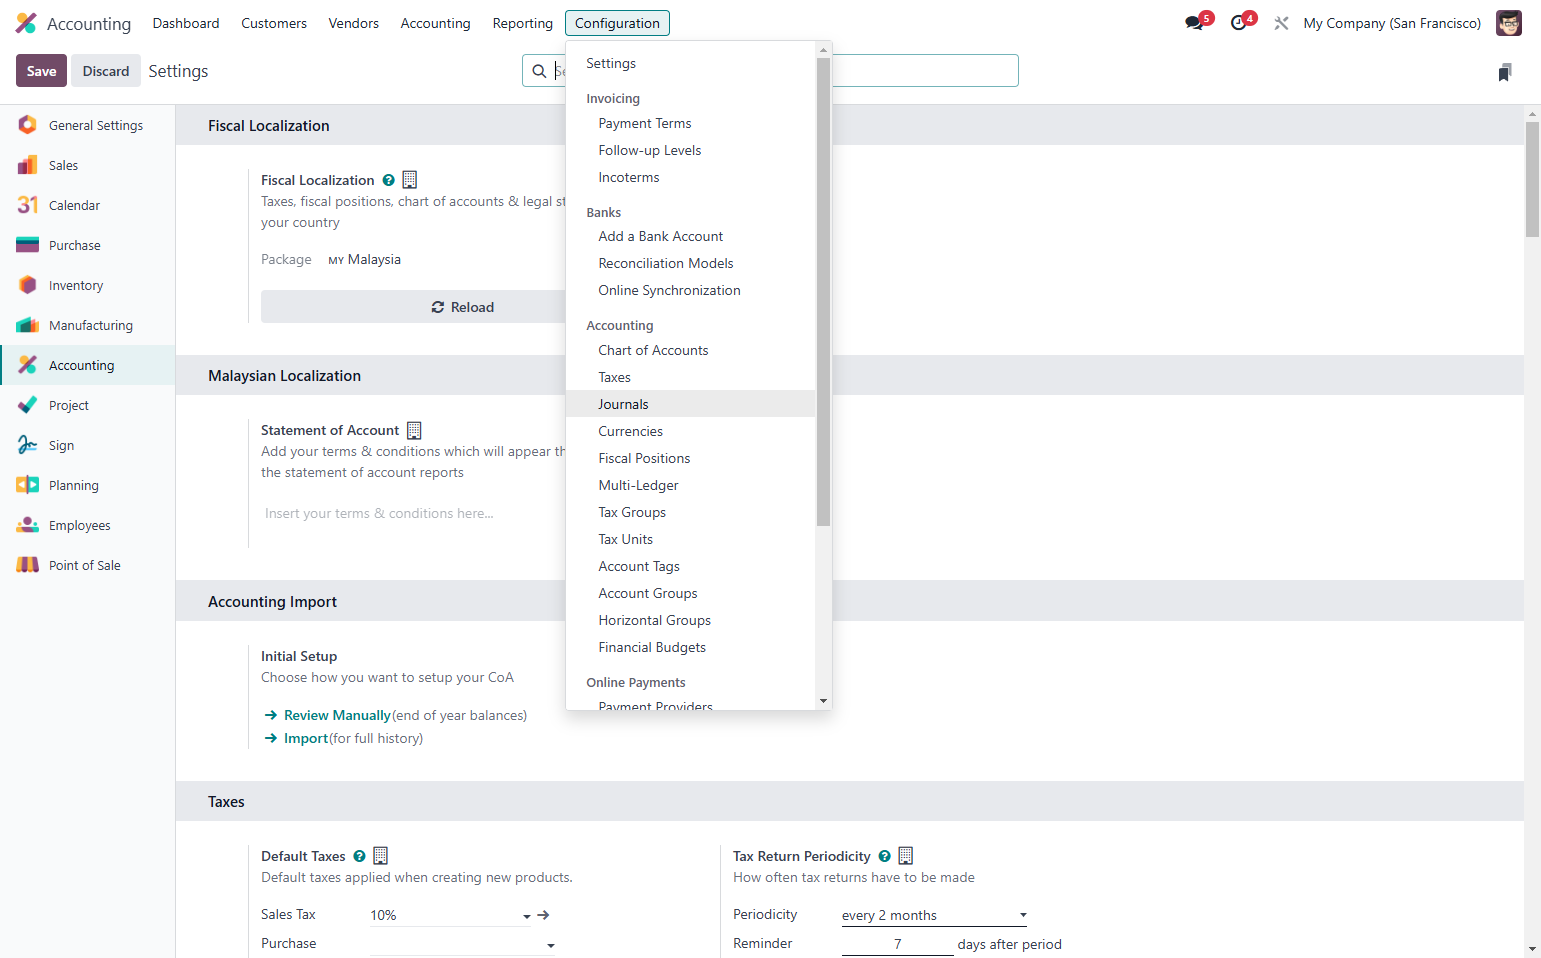Switch company via My Company (San Francisco)
This screenshot has height=958, width=1541.
[x=1392, y=23]
